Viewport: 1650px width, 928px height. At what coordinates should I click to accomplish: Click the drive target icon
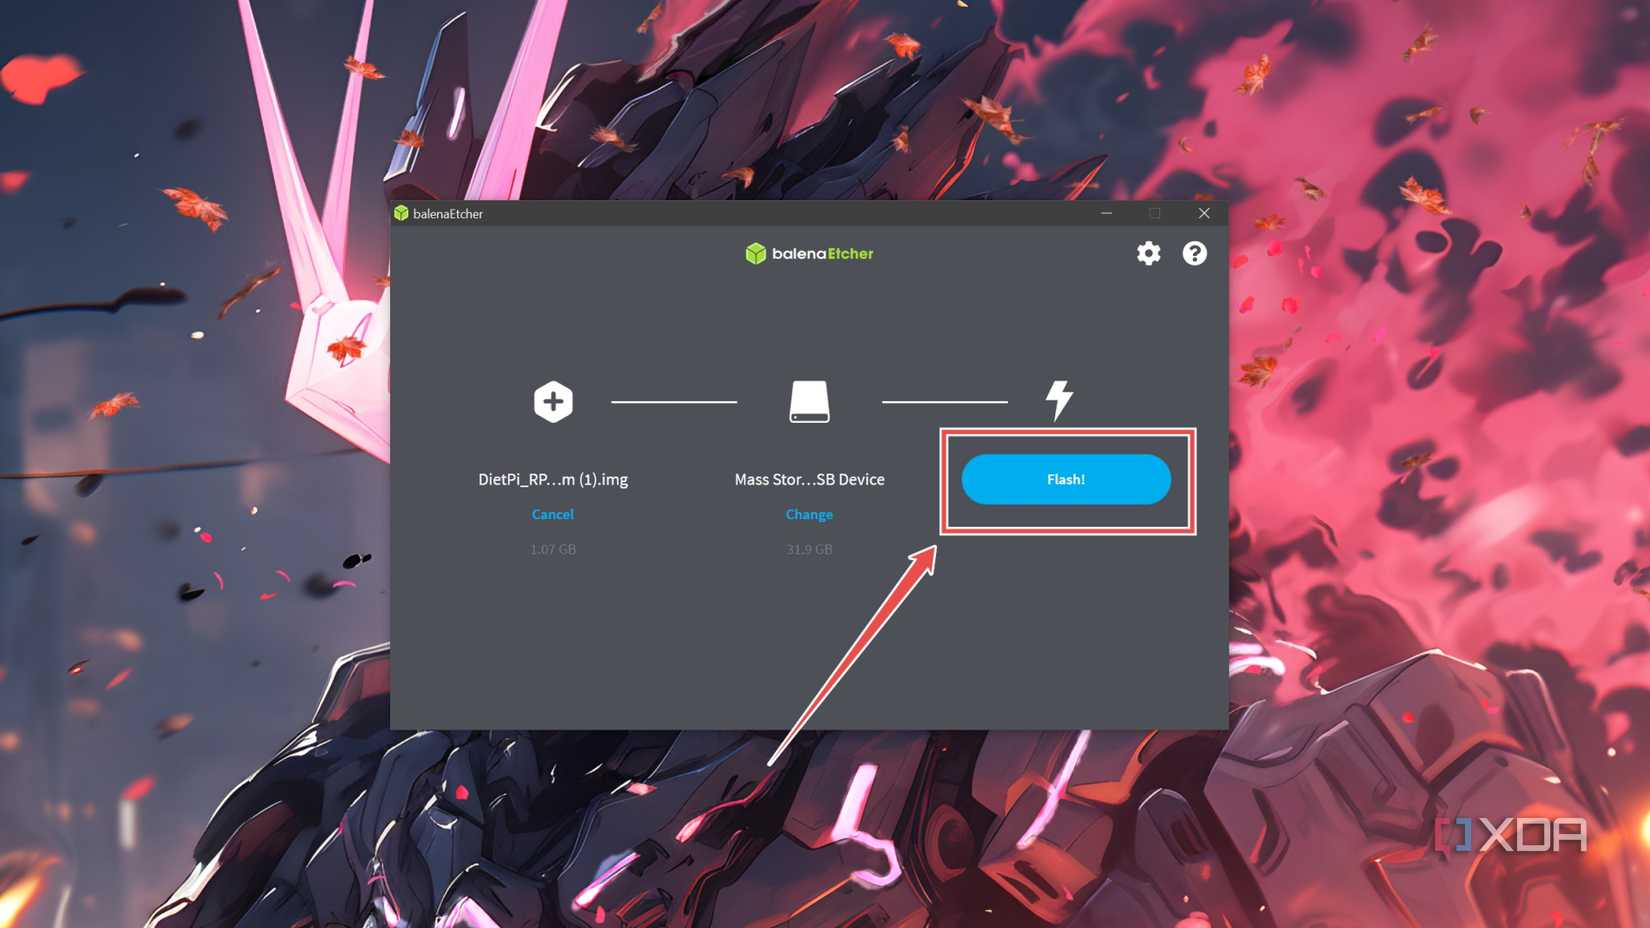coord(809,402)
